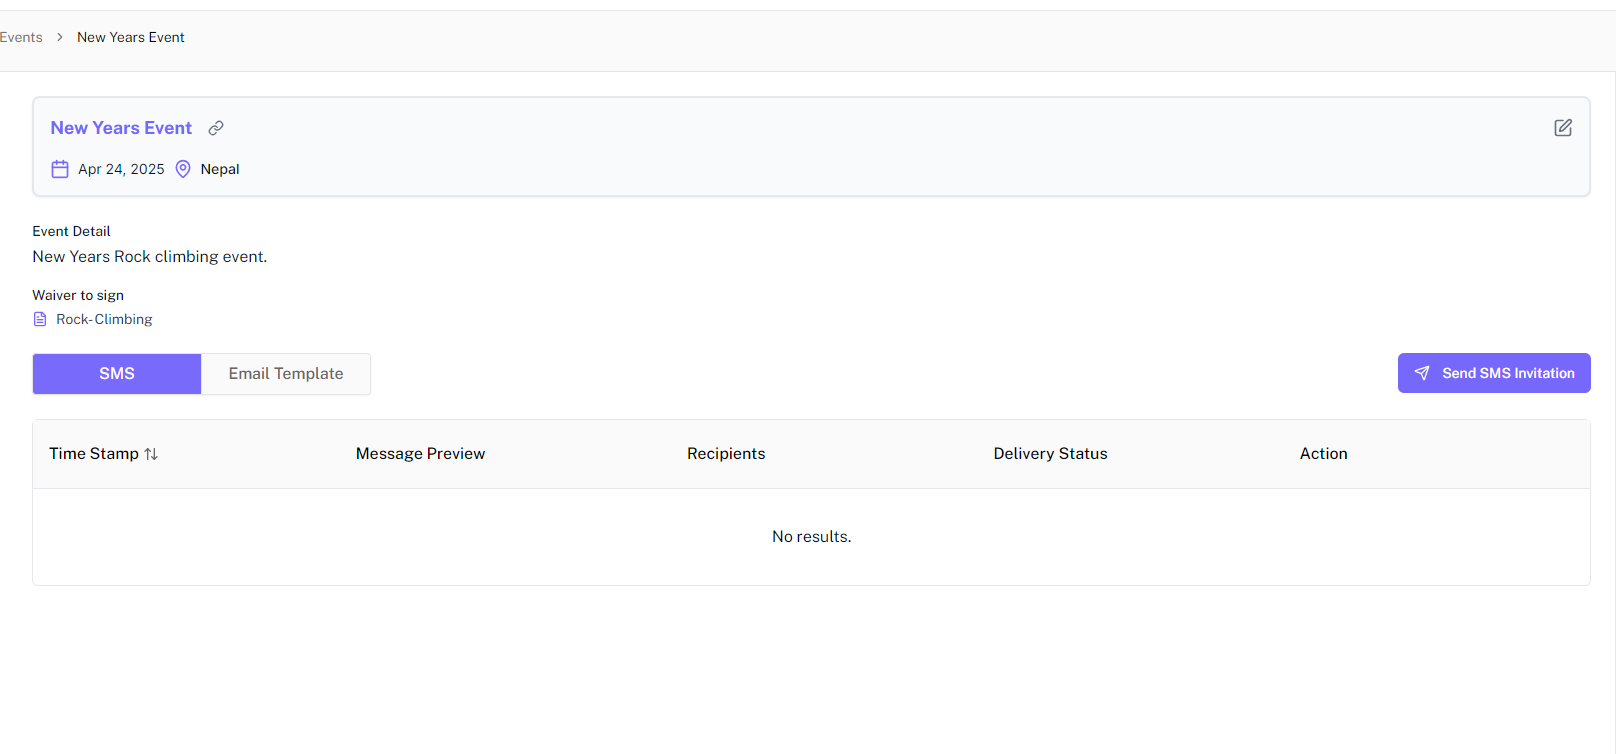
Task: Switch to the SMS tab
Action: (x=117, y=373)
